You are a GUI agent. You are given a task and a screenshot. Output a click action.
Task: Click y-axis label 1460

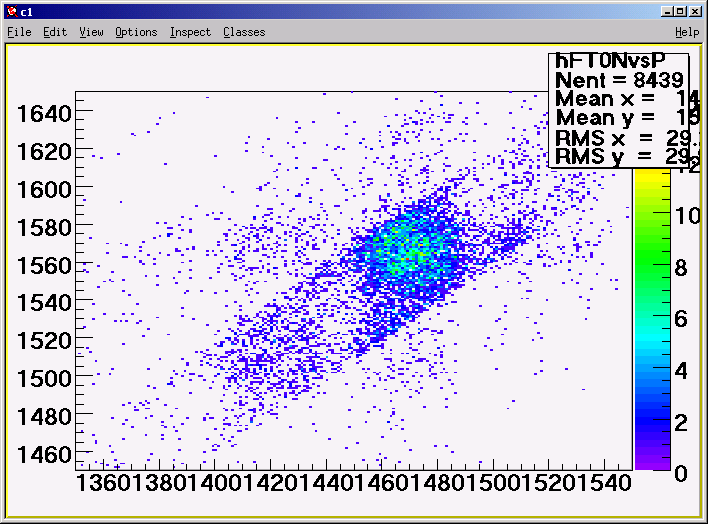[44, 454]
